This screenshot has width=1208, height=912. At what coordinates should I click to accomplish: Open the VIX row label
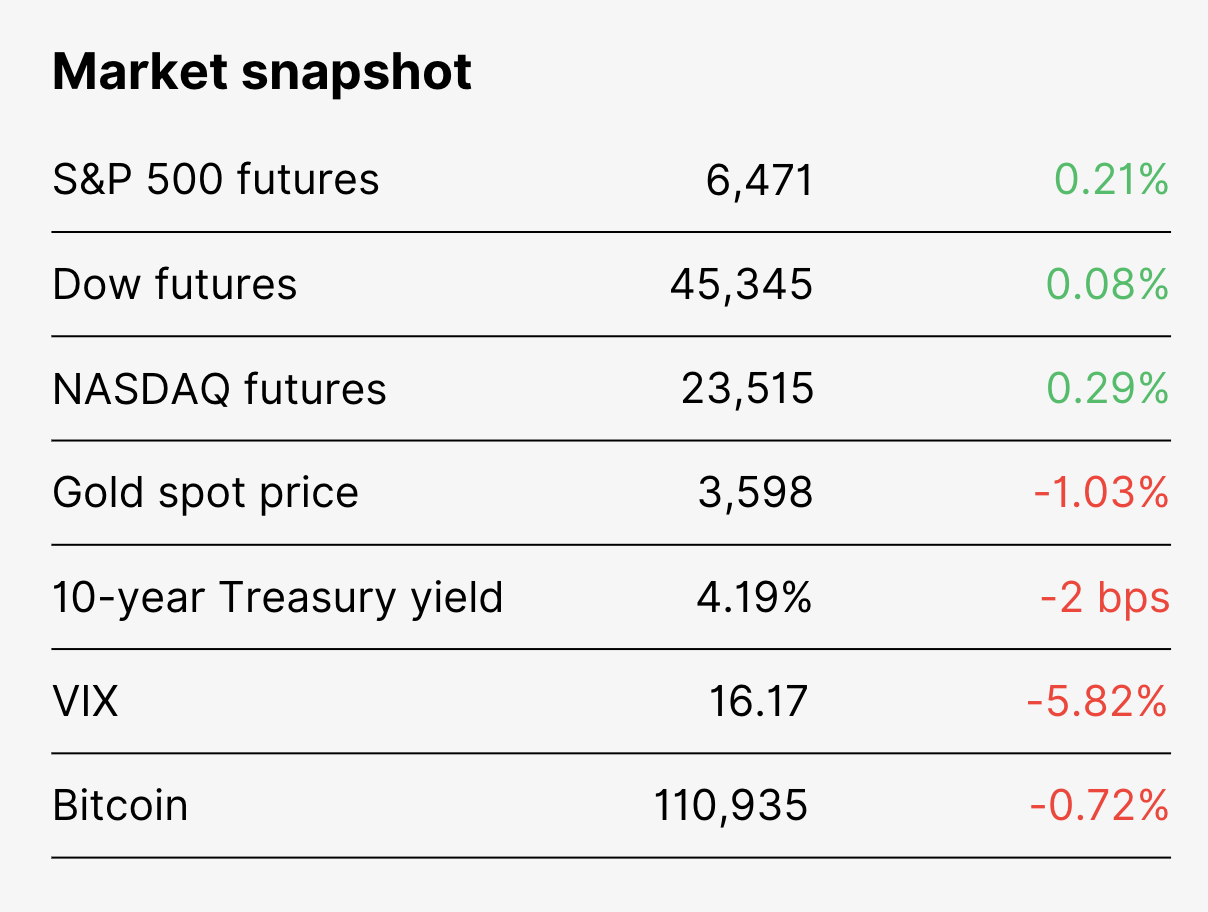(85, 701)
